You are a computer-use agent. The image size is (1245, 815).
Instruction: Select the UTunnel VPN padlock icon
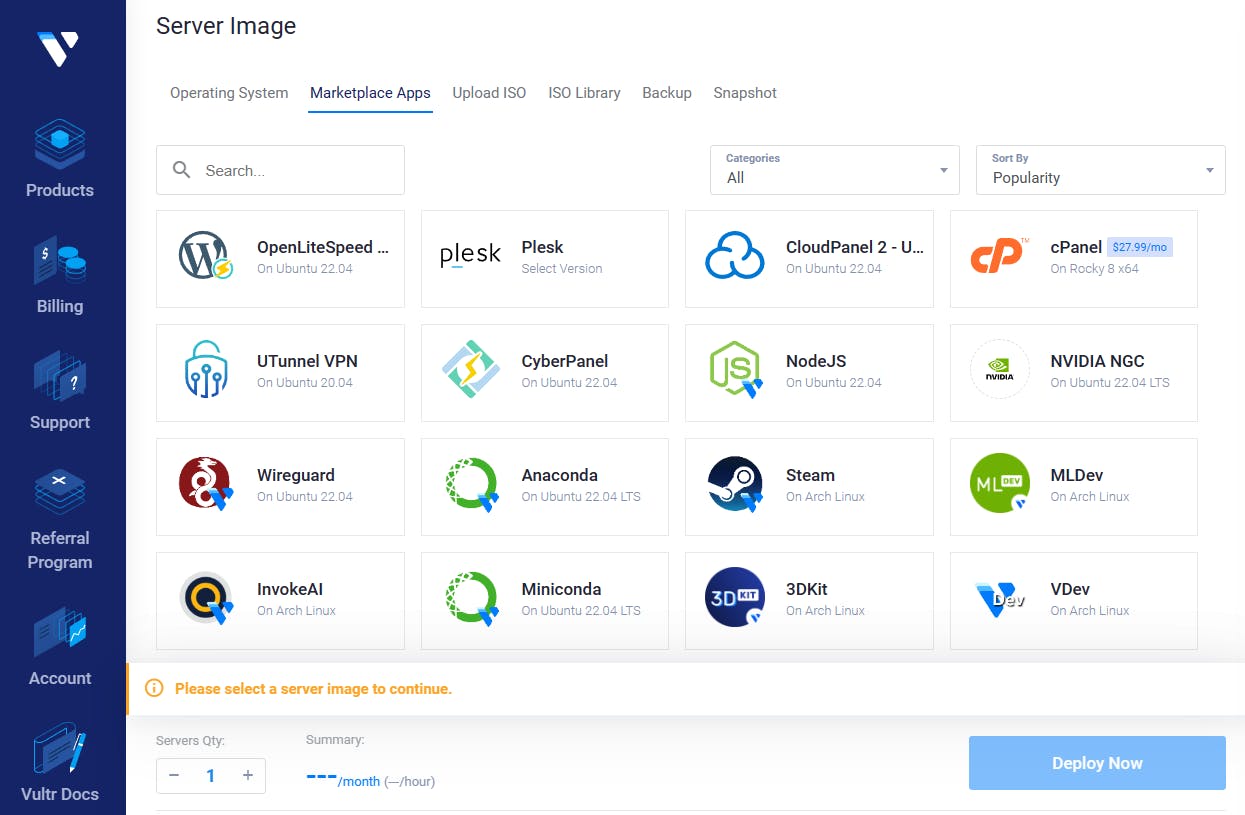pos(207,370)
